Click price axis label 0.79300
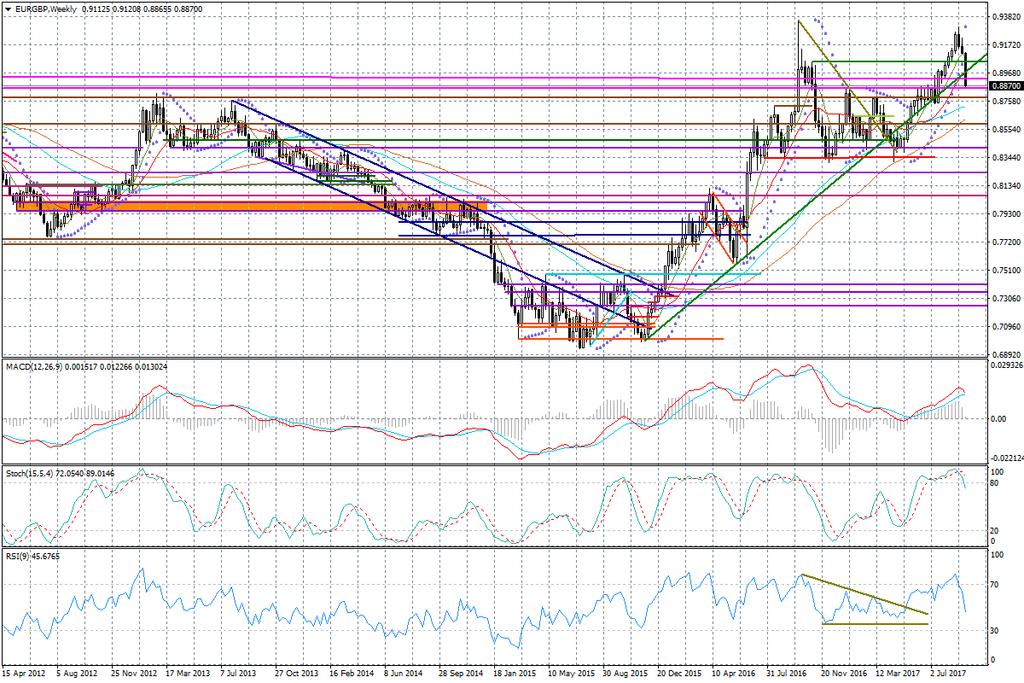Viewport: 1024px width, 683px height. pos(1006,214)
